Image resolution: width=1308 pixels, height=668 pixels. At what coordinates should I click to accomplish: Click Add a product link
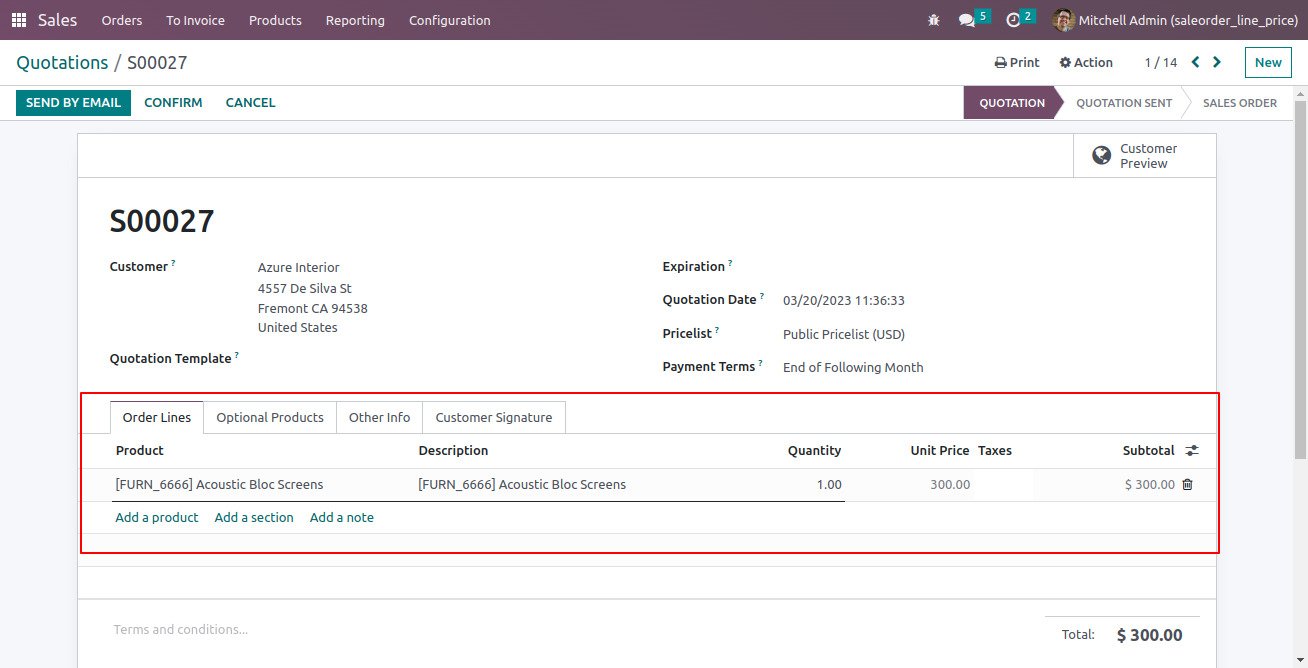pos(157,517)
